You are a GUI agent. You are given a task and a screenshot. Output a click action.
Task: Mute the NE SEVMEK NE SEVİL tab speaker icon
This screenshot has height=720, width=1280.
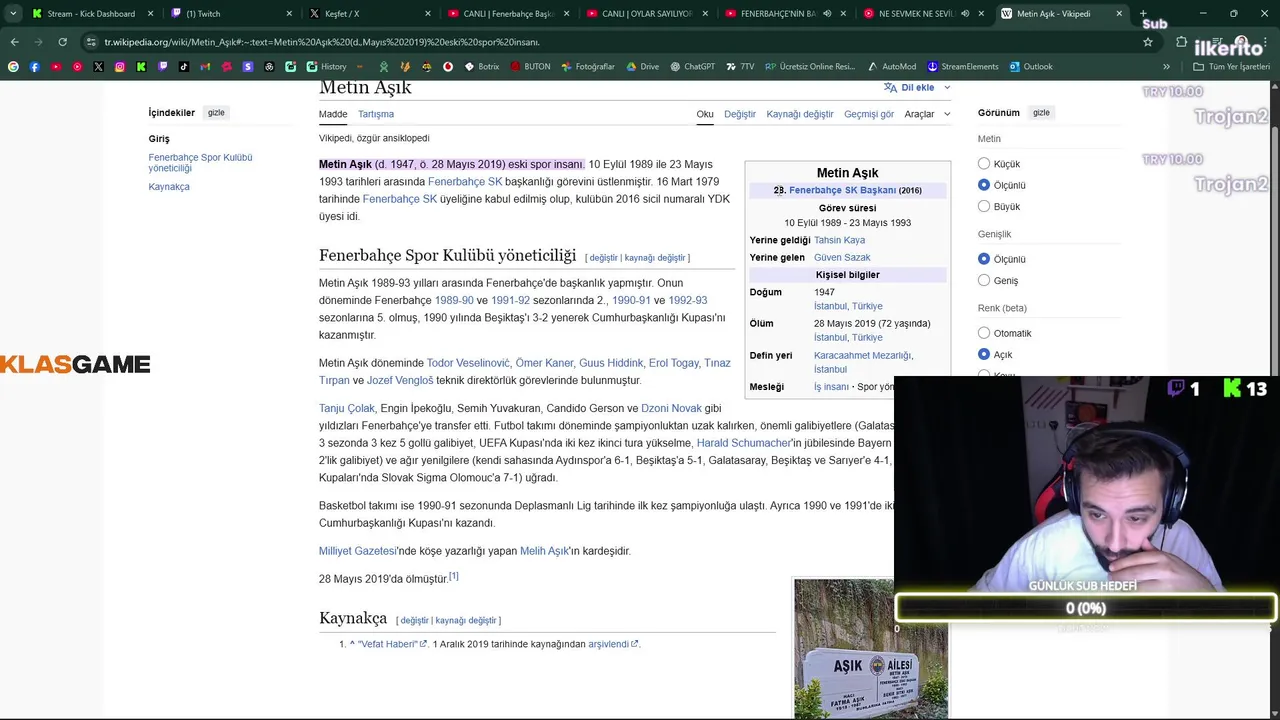click(x=965, y=14)
